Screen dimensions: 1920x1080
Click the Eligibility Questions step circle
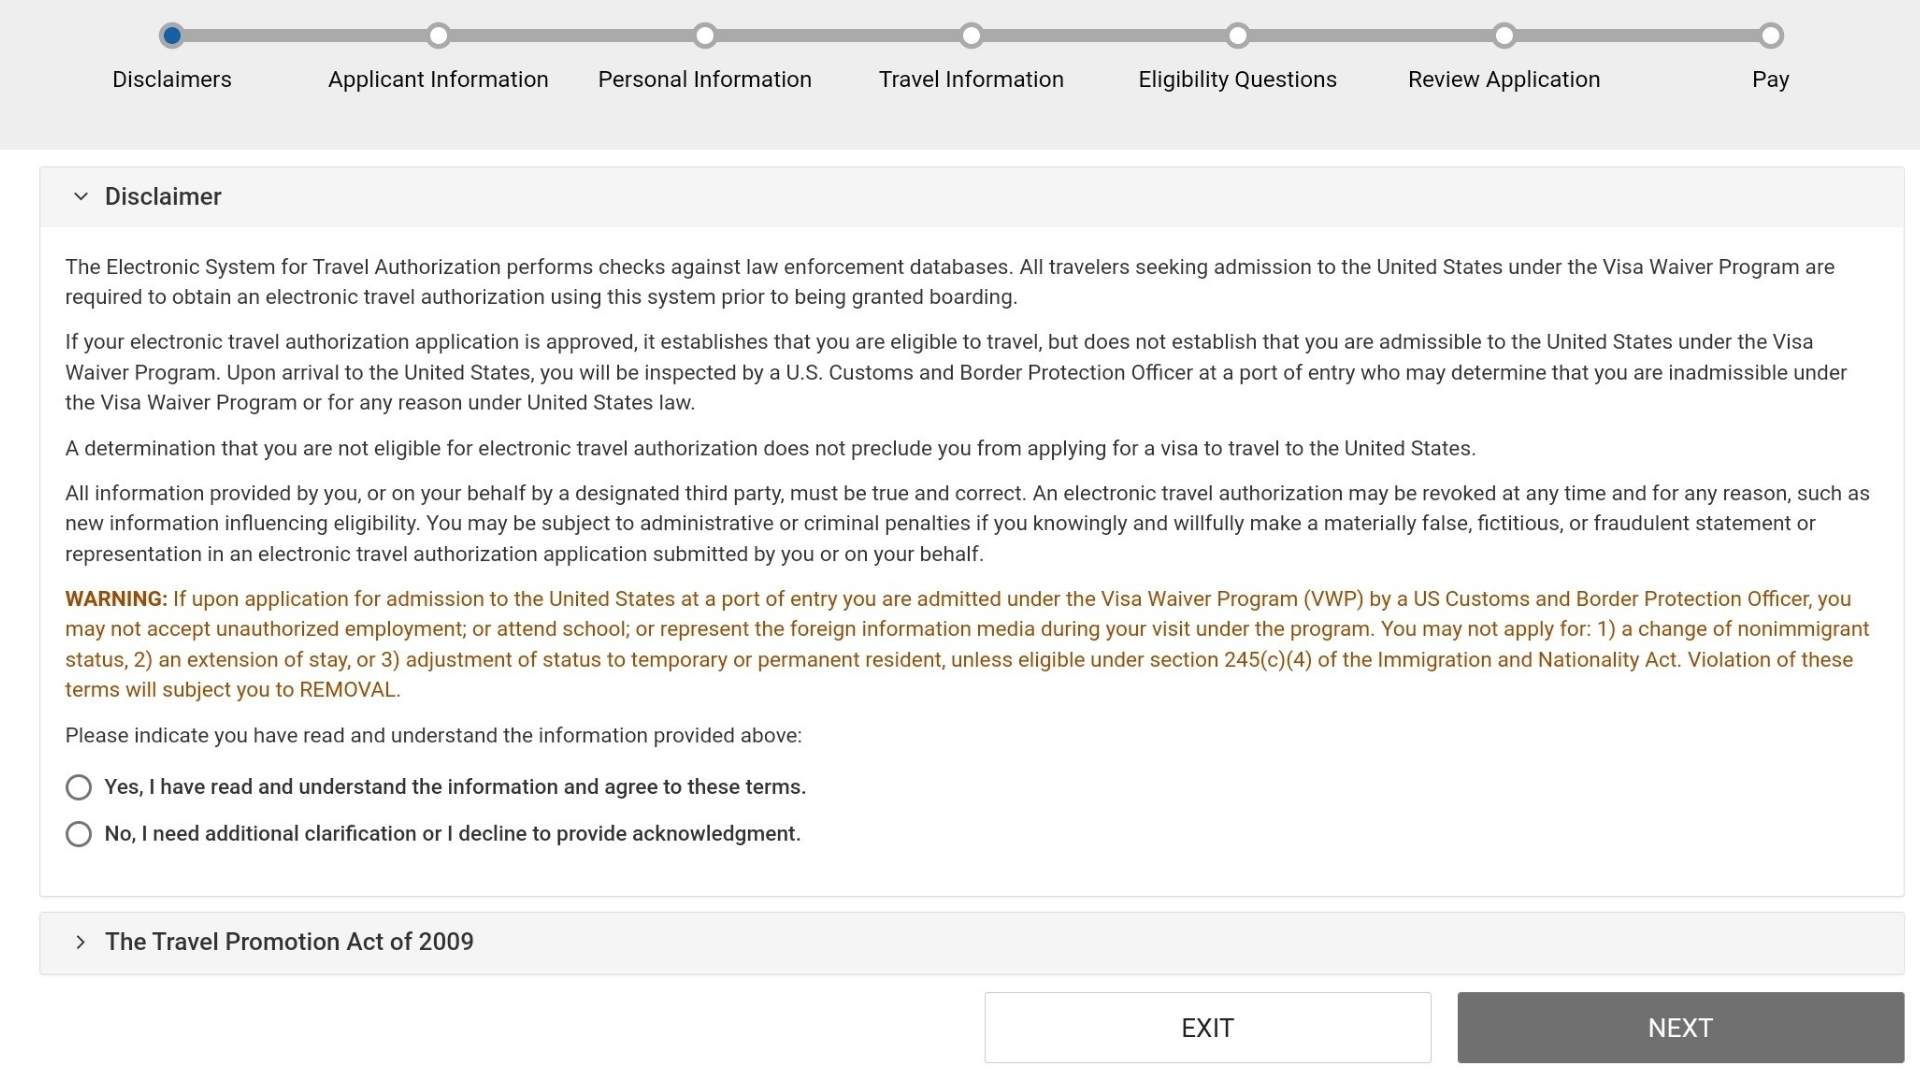[x=1238, y=36]
